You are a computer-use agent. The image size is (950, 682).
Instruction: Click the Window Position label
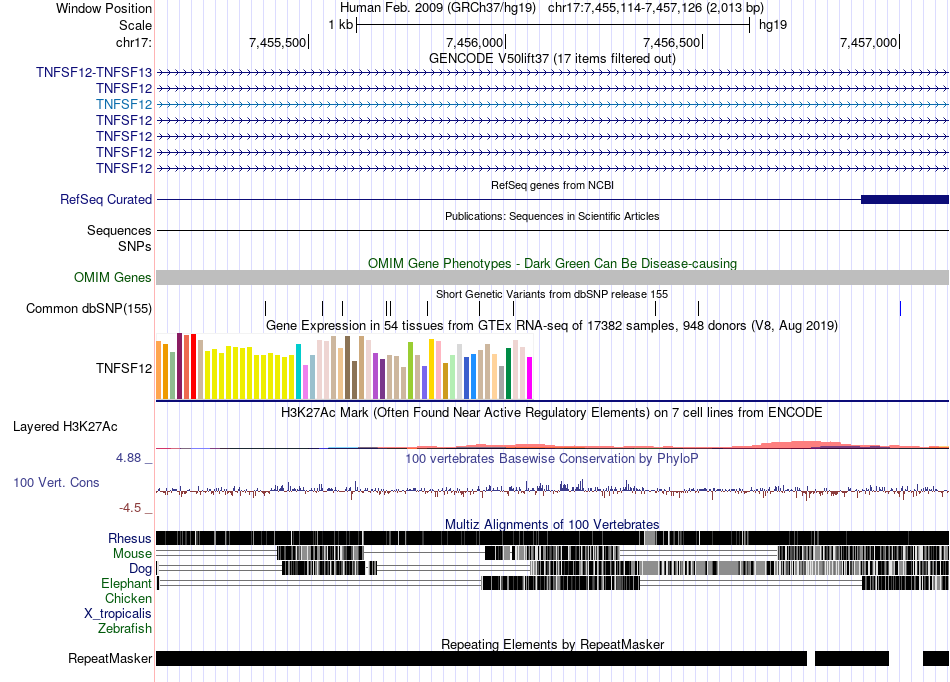pos(104,8)
